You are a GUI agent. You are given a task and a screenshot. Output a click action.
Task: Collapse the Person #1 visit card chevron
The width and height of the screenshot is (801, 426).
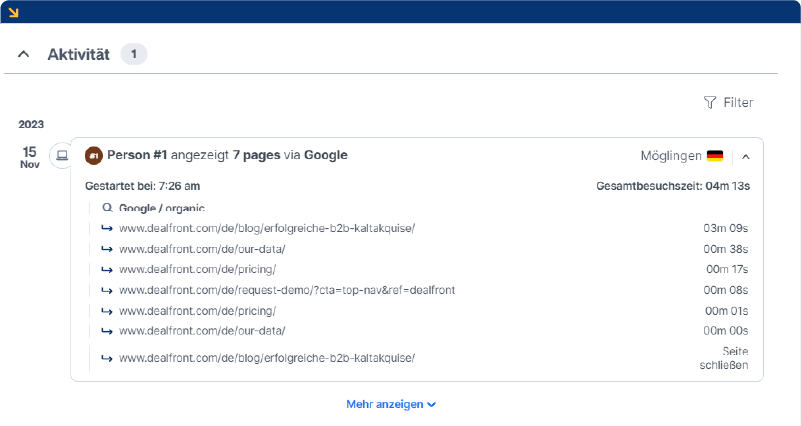[746, 157]
